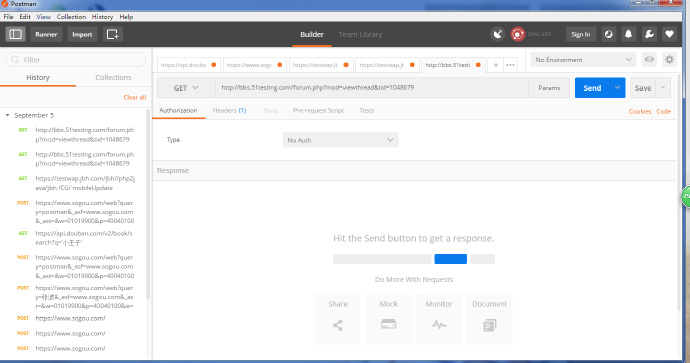Toggle the sidebar with the panel icon
Image resolution: width=690 pixels, height=363 pixels.
[15, 34]
